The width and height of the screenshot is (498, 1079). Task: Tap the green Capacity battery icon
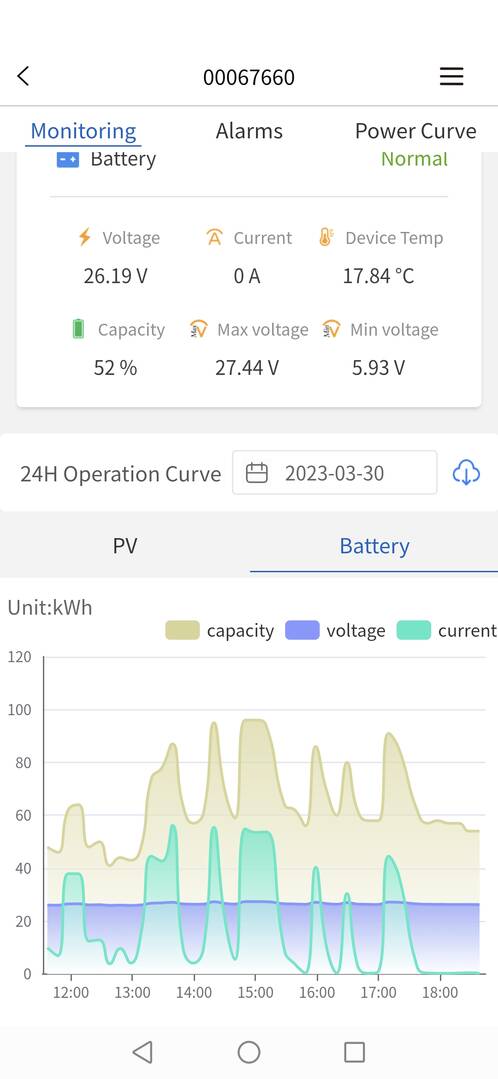[x=78, y=329]
